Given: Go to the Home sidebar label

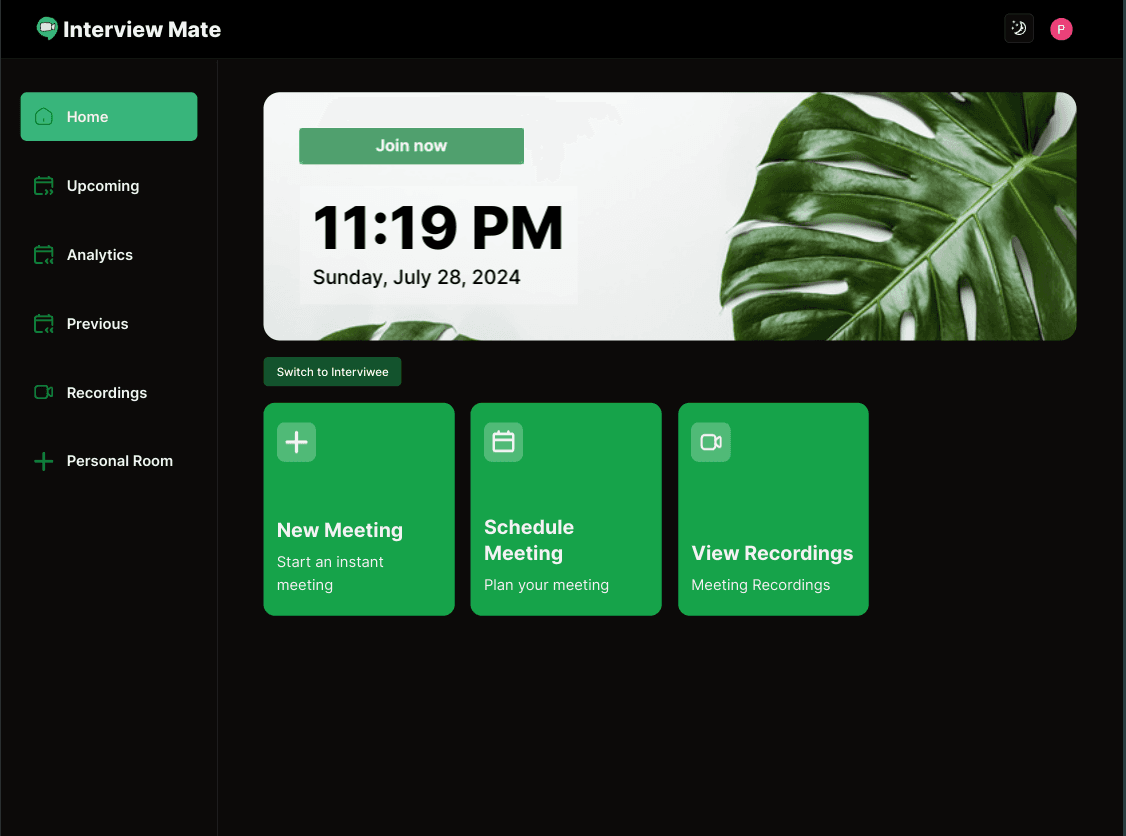Looking at the screenshot, I should pyautogui.click(x=88, y=117).
